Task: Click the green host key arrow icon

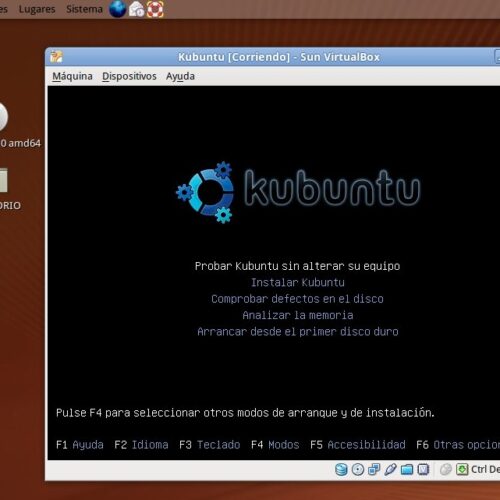Action: click(x=462, y=469)
